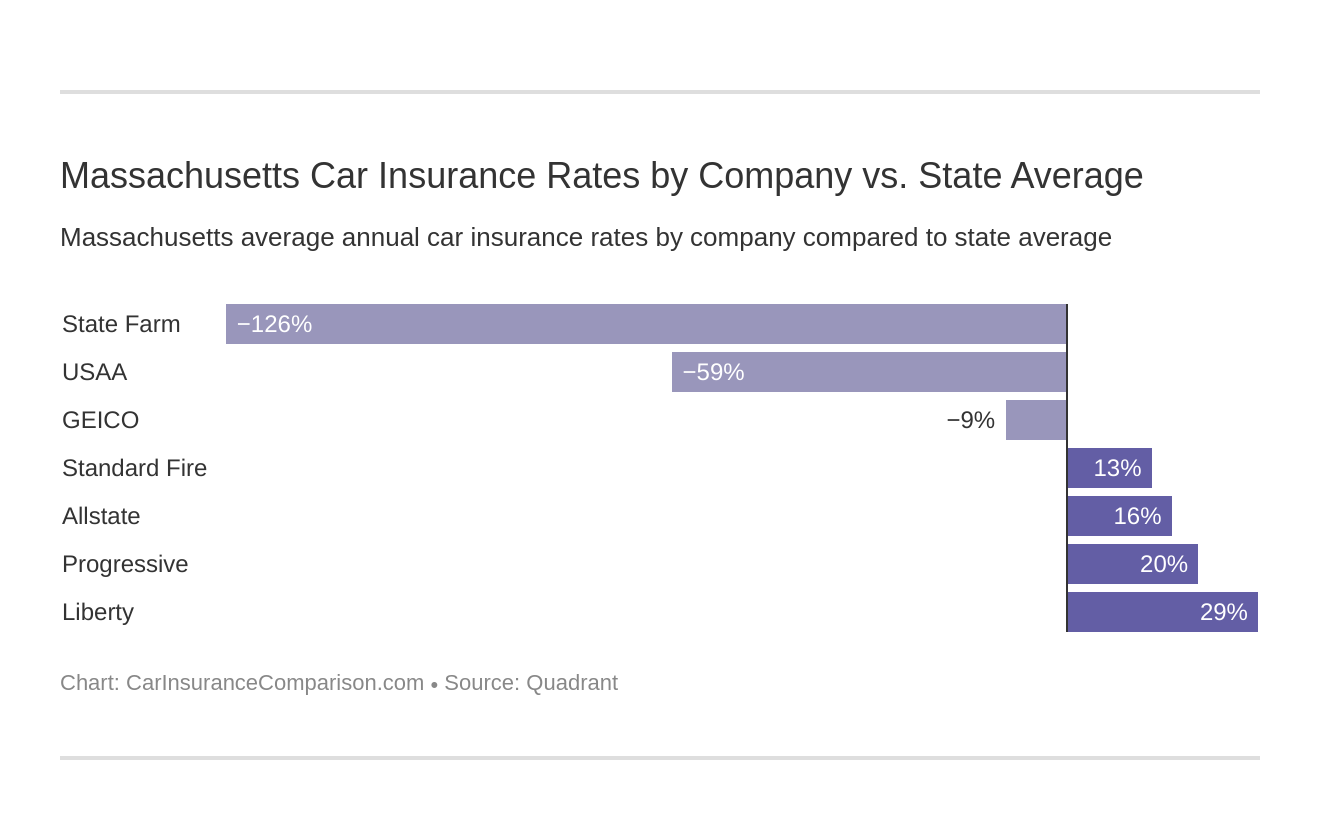Click the chart title heading

(x=601, y=176)
